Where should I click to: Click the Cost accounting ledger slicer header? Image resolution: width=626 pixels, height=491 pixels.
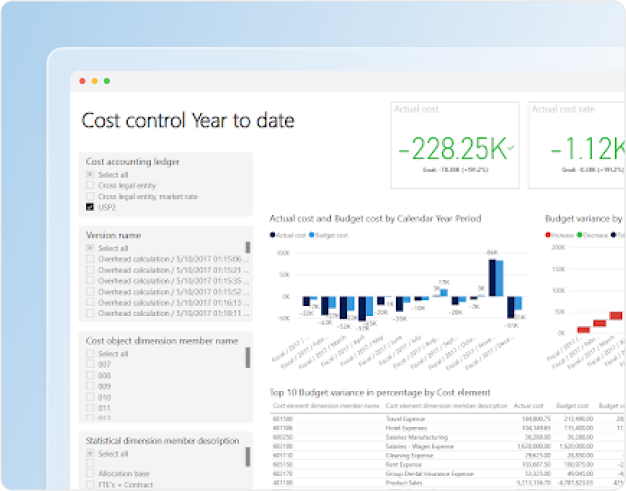pyautogui.click(x=133, y=162)
